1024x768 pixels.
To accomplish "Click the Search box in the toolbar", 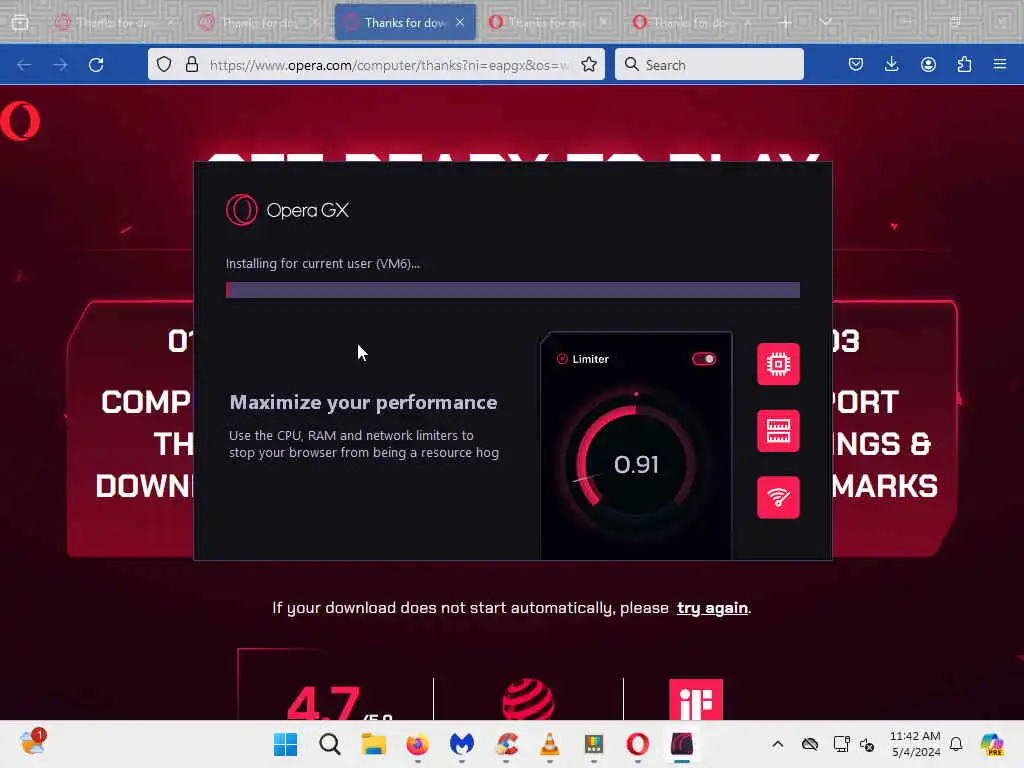I will (709, 64).
